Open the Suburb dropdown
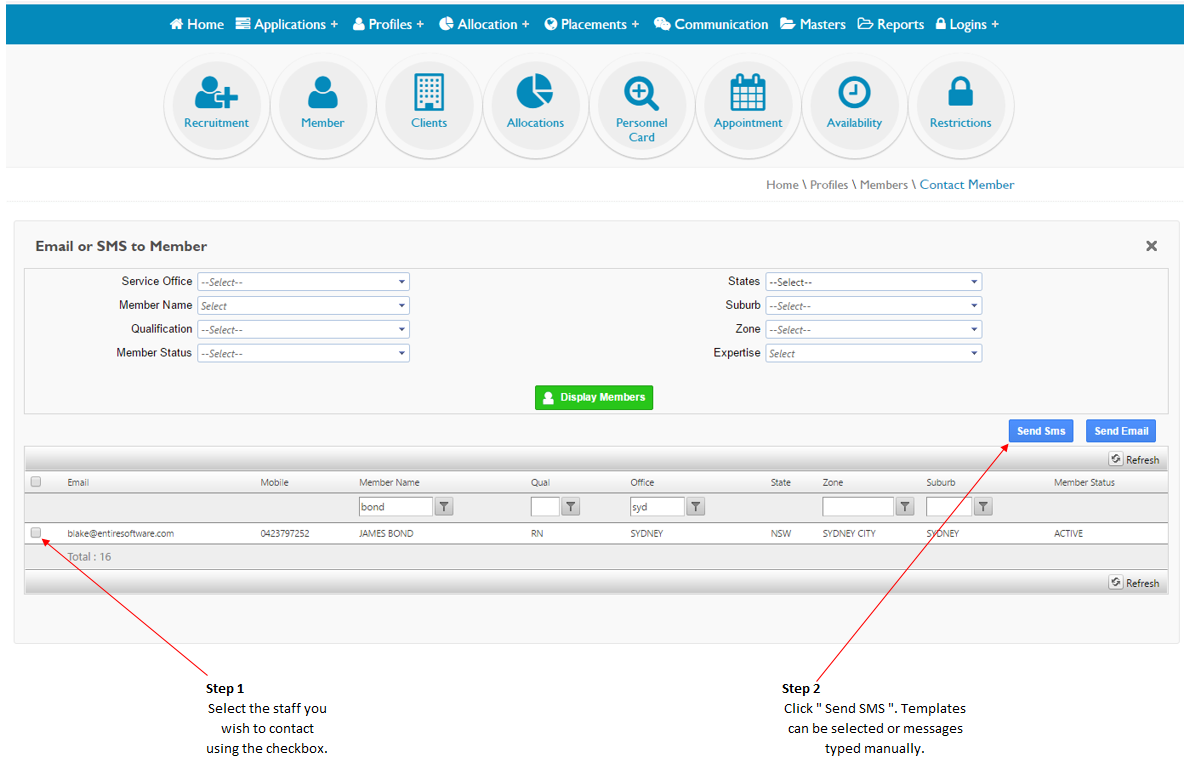This screenshot has height=766, width=1193. (x=873, y=306)
